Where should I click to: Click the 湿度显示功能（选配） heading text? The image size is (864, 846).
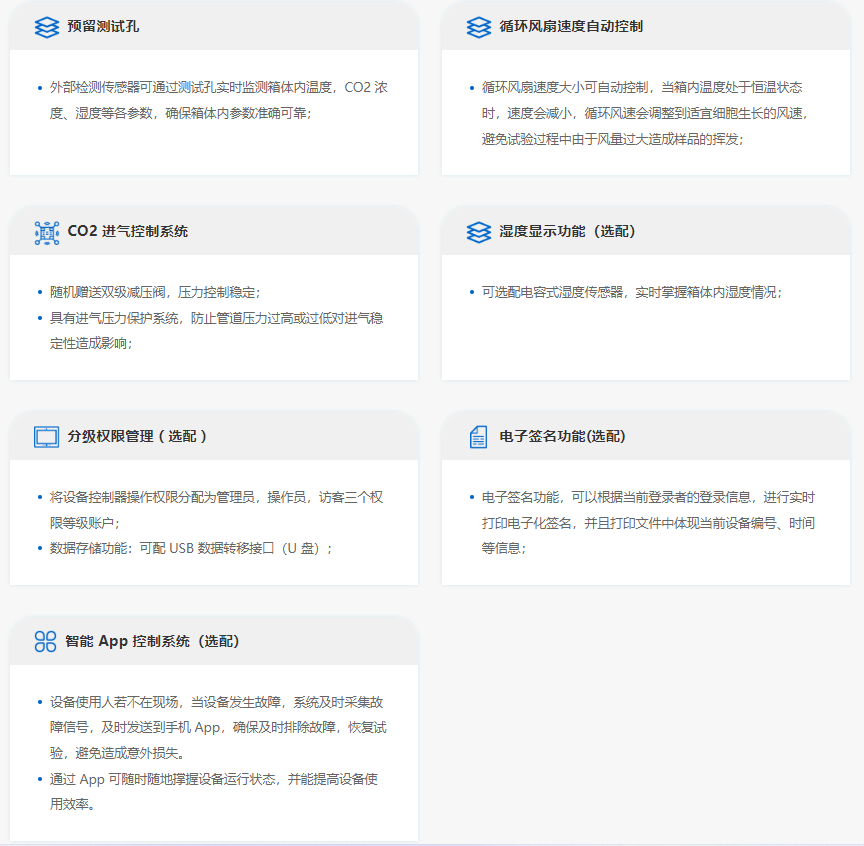tap(567, 232)
